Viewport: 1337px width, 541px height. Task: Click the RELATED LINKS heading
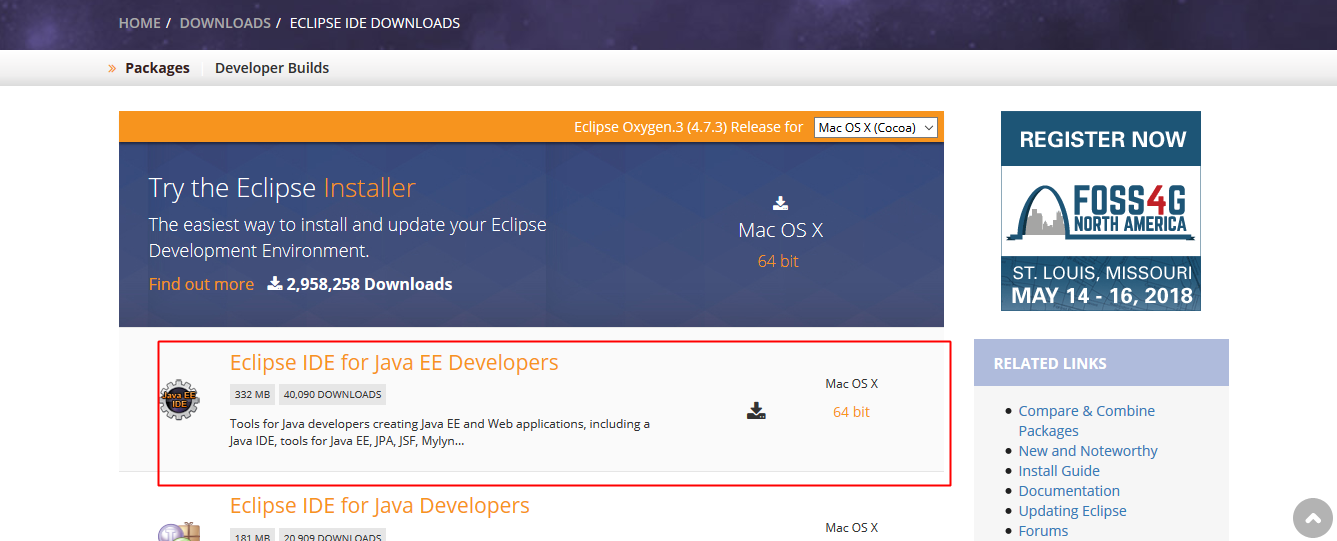point(1050,364)
